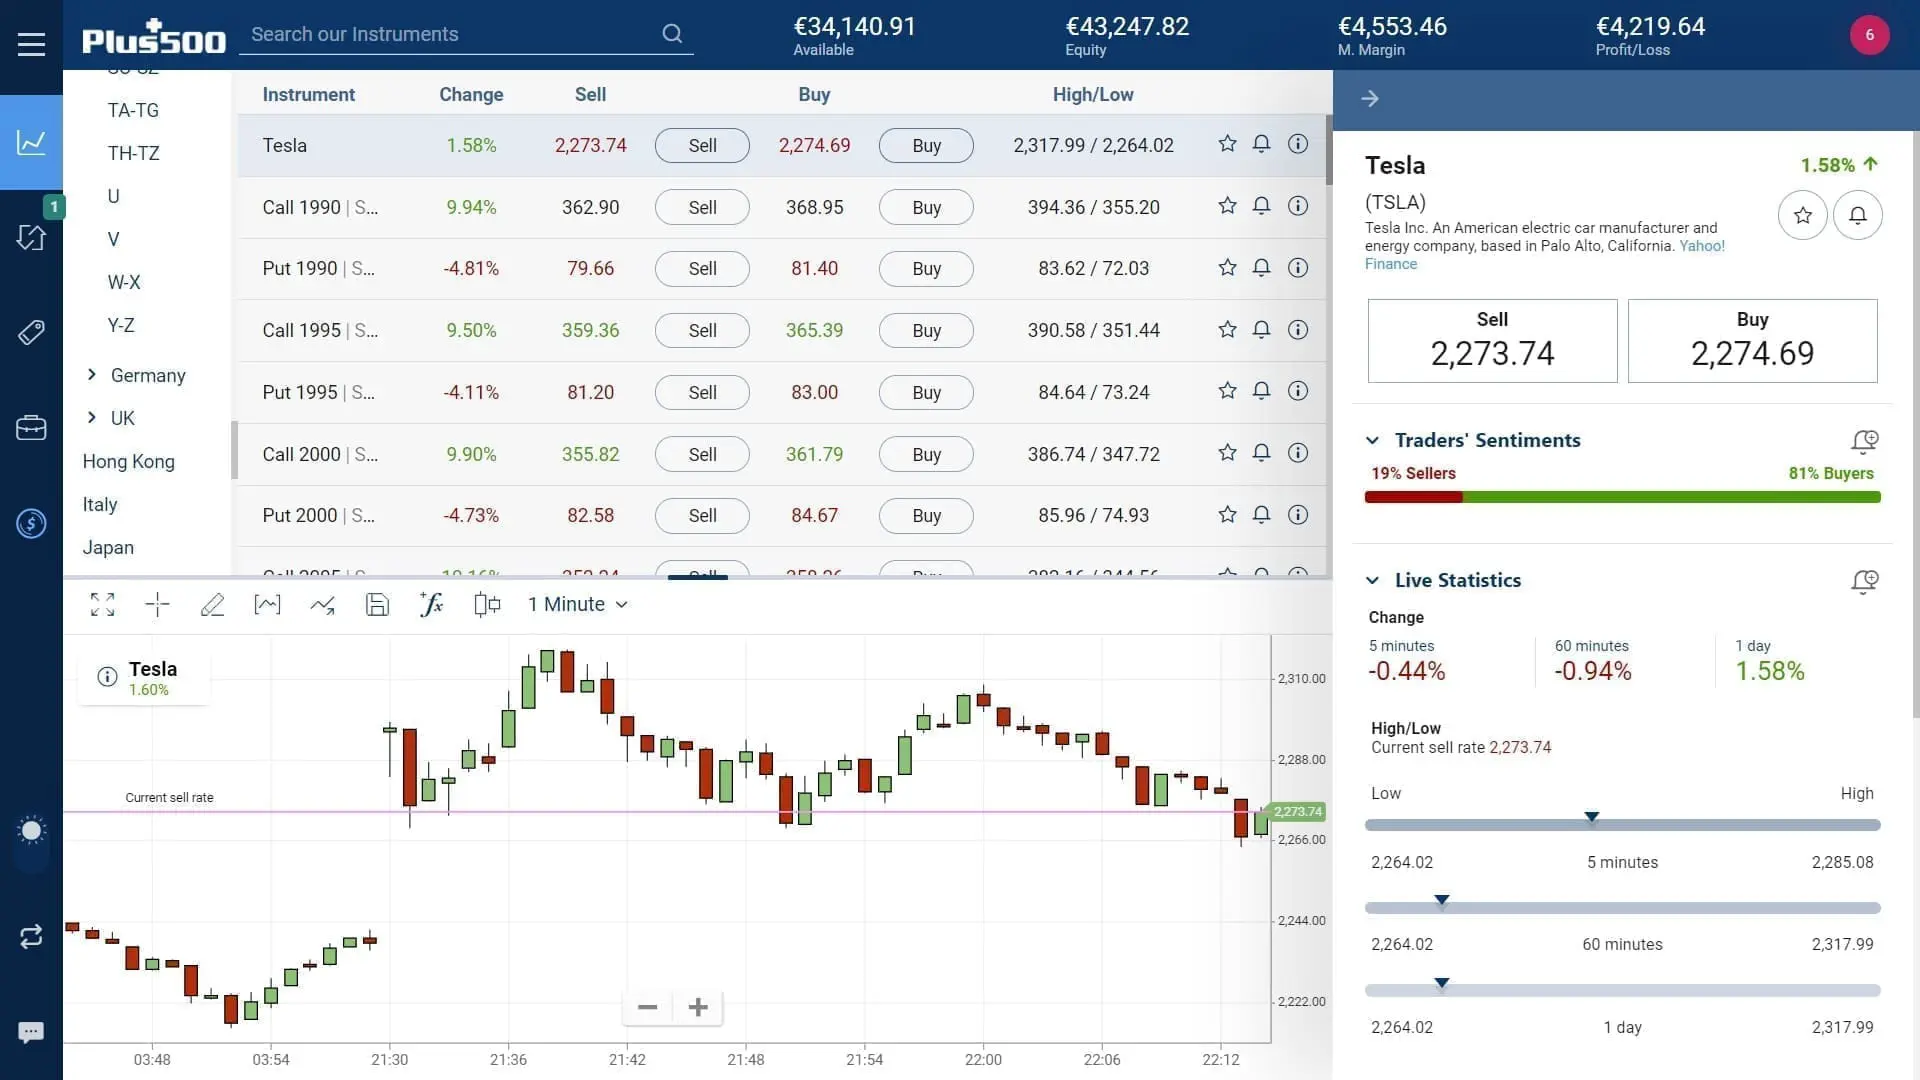Open the hamburger menu

[31, 43]
